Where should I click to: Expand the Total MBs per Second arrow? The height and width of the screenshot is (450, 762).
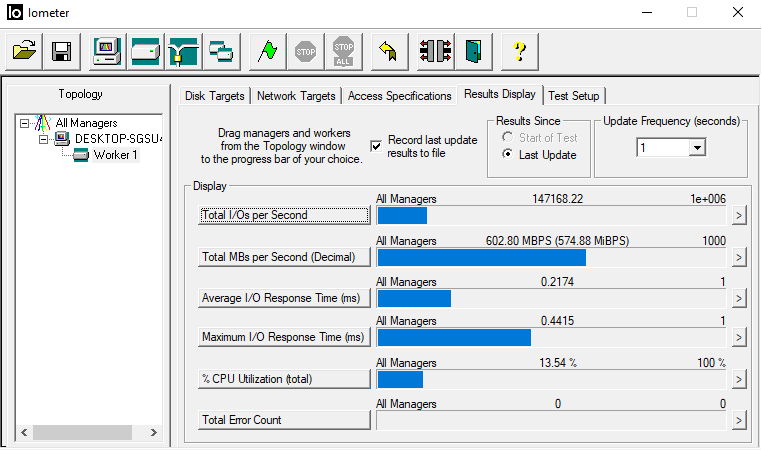tap(739, 257)
